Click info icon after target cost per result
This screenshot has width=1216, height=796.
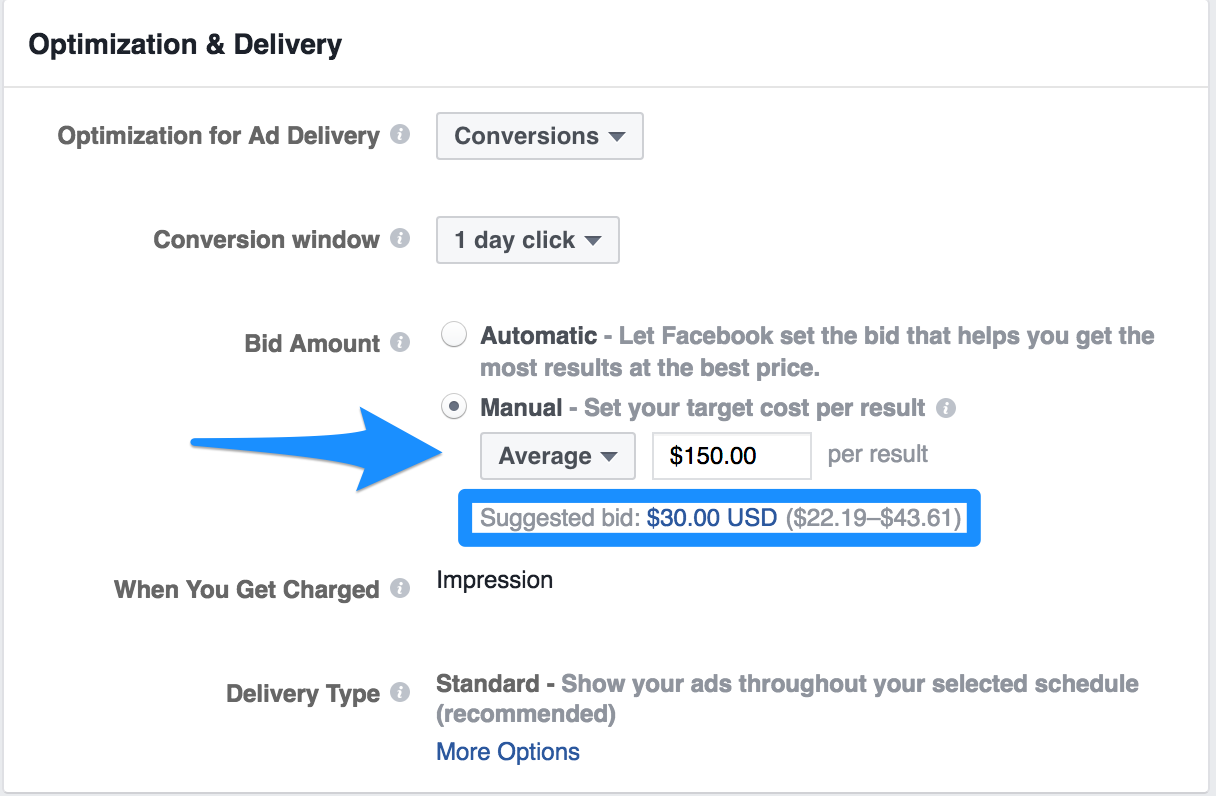[946, 408]
